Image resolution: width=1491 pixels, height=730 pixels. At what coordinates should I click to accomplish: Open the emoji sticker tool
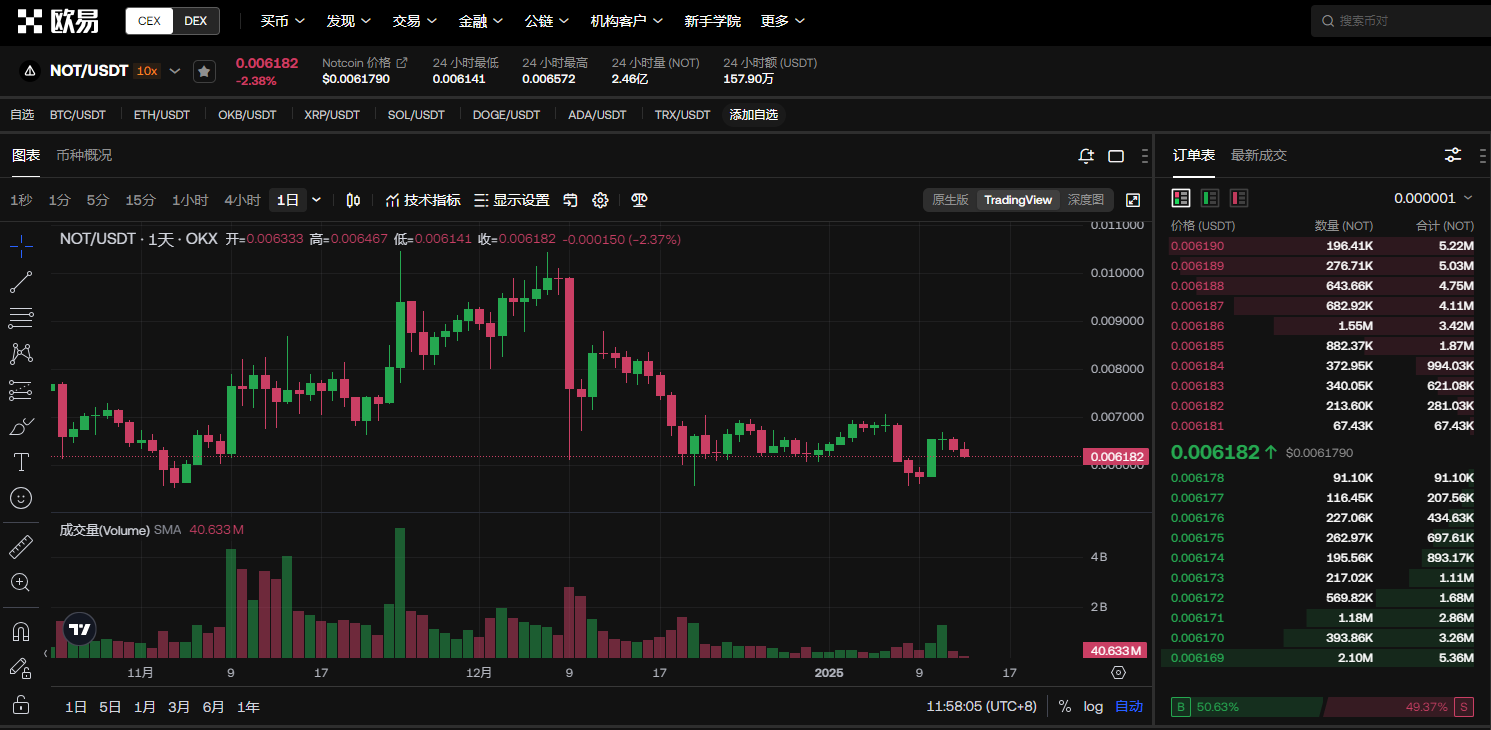[x=21, y=497]
